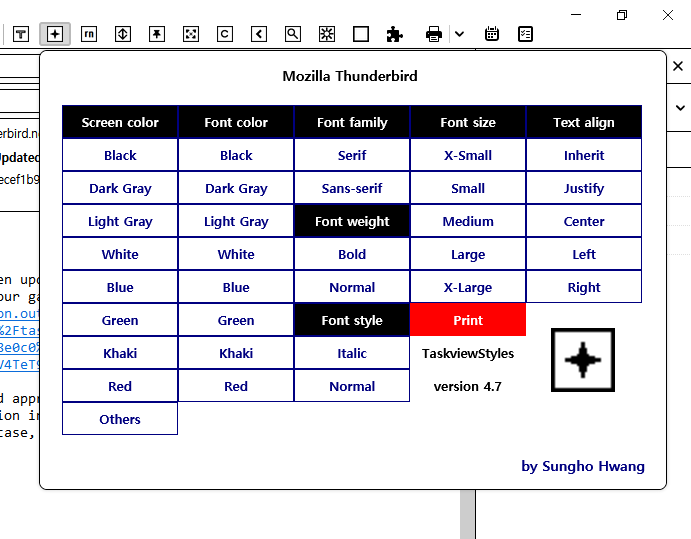
Task: Choose Medium font size
Action: tap(468, 221)
